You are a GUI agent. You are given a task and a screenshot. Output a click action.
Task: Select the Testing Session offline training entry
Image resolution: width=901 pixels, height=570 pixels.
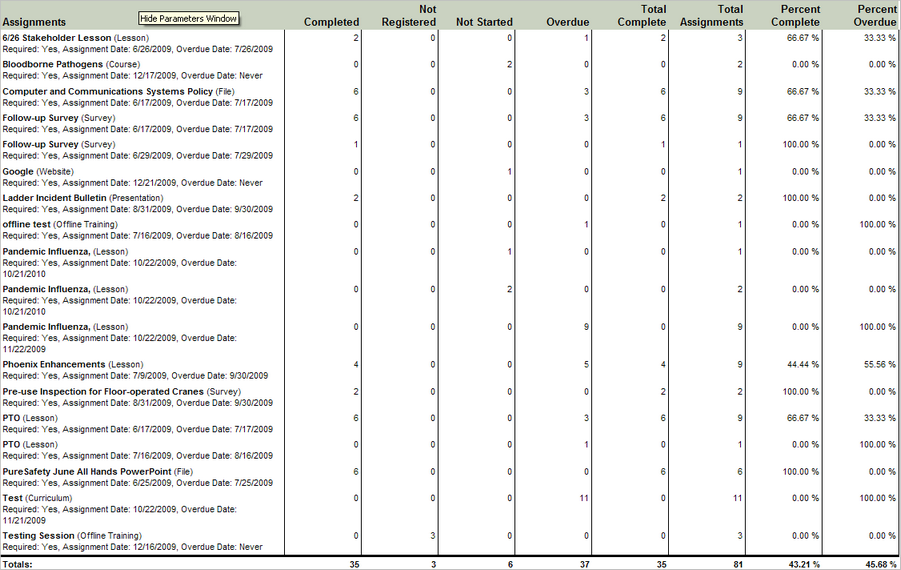point(38,536)
